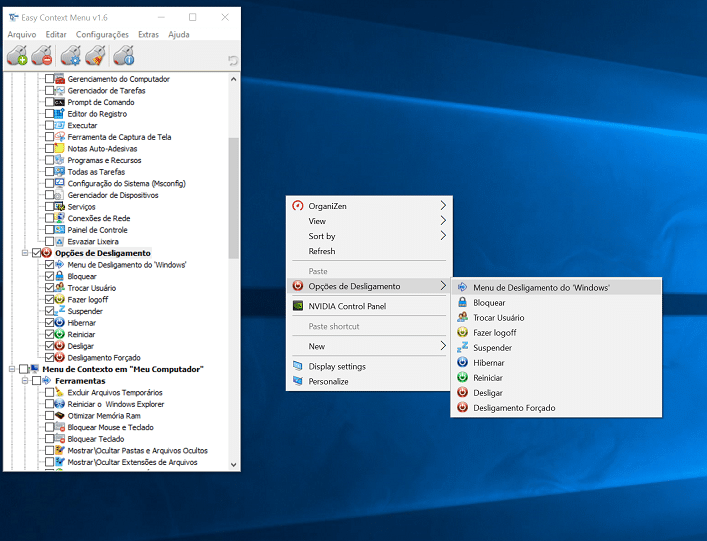The width and height of the screenshot is (707, 541).
Task: Click the Display settings monitor icon
Action: pyautogui.click(x=298, y=366)
